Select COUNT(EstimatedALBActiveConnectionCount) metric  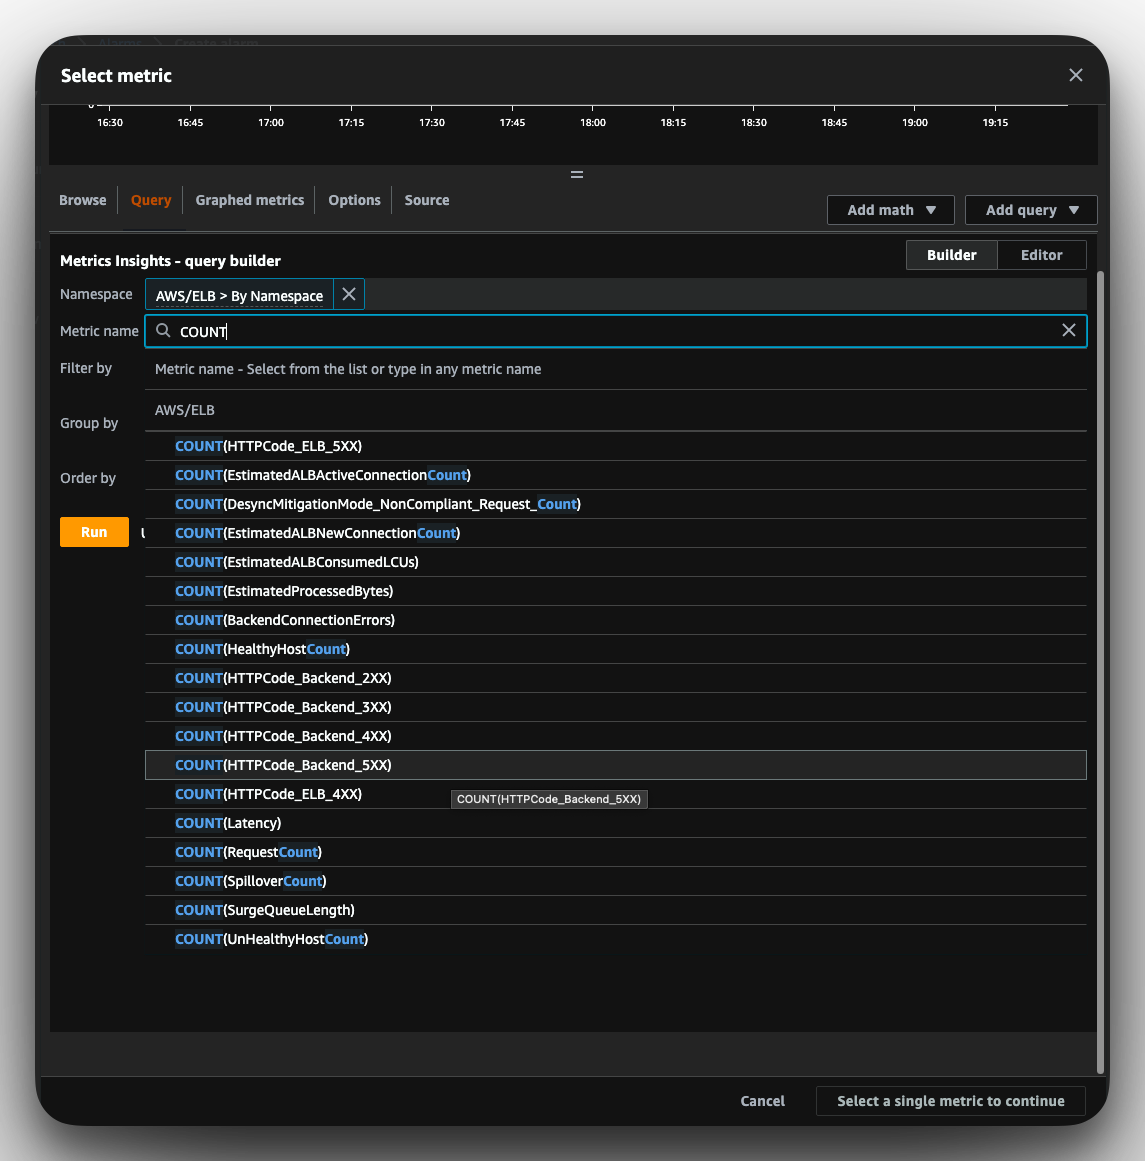point(615,475)
